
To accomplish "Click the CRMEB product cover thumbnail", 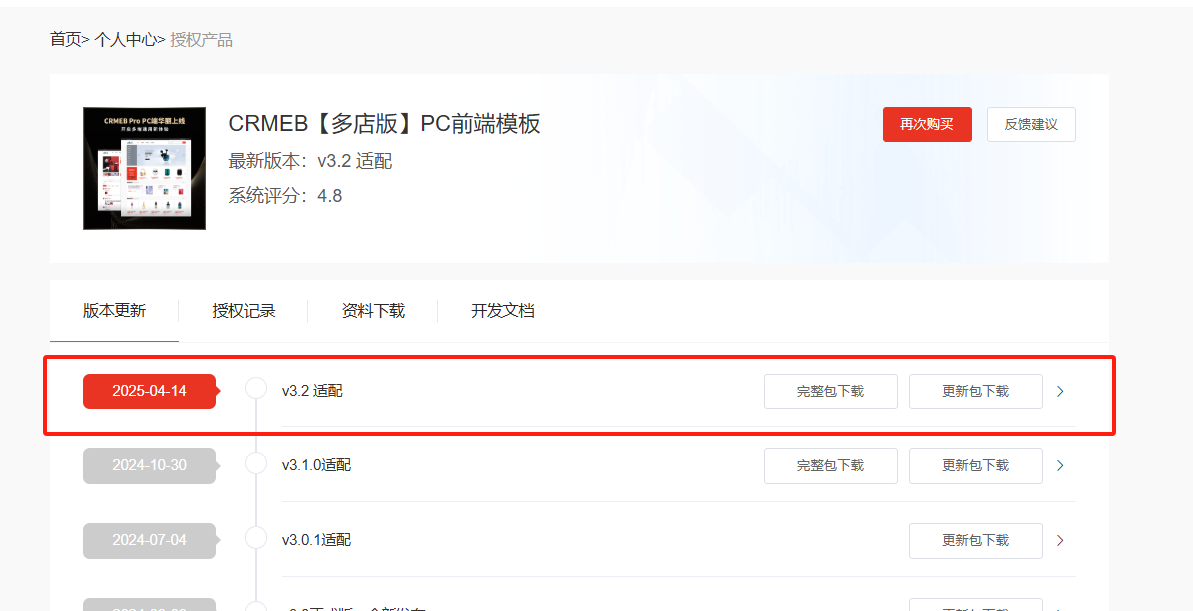I will point(145,168).
